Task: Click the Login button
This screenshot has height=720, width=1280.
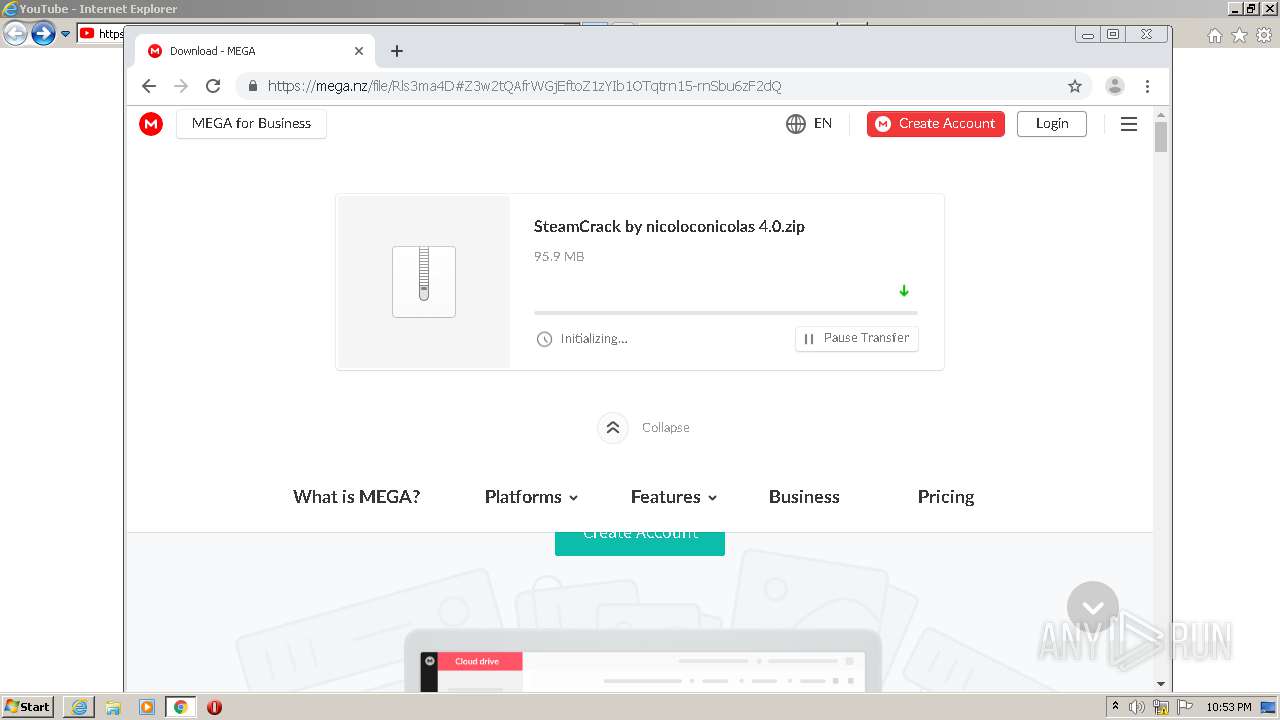Action: point(1052,124)
